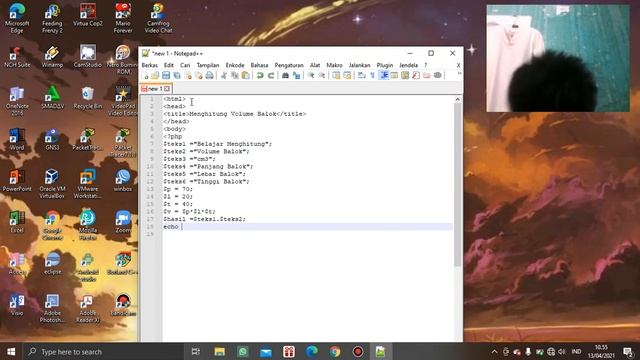
Task: Toggle the highlighted indent guide icon
Action: (384, 76)
